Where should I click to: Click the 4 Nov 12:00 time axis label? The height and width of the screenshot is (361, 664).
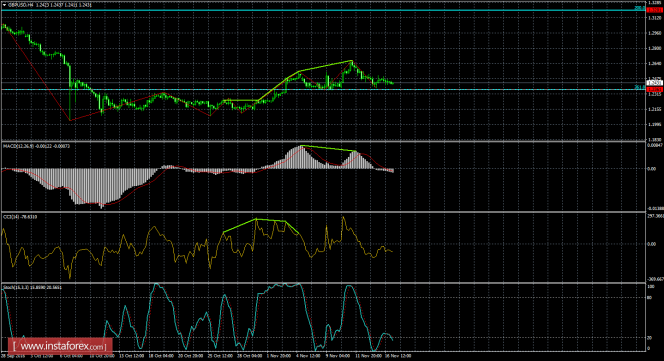pyautogui.click(x=308, y=356)
